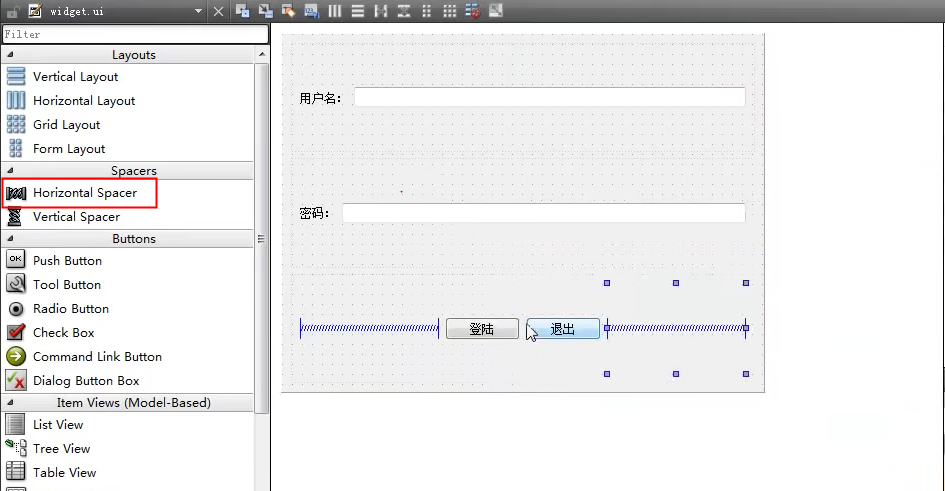Apply Lay Out in a Form Layout
Viewport: 945px width, 491px height.
tap(426, 11)
